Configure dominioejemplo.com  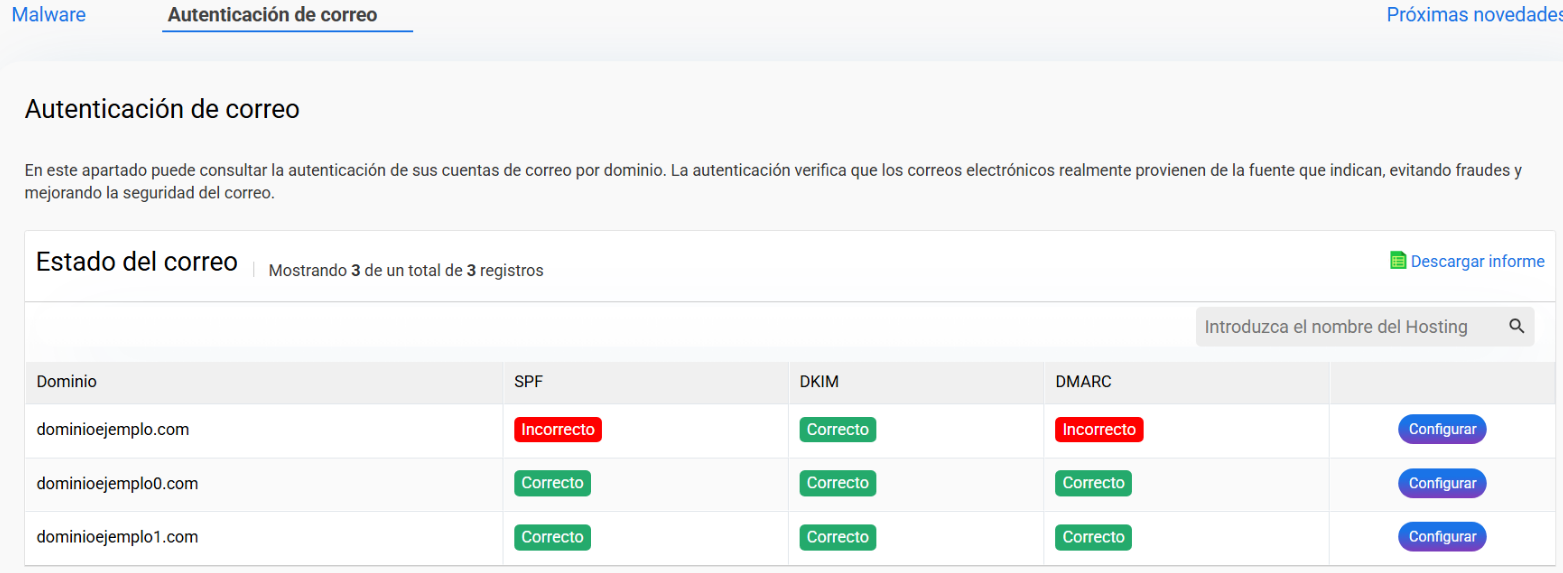pos(1442,429)
